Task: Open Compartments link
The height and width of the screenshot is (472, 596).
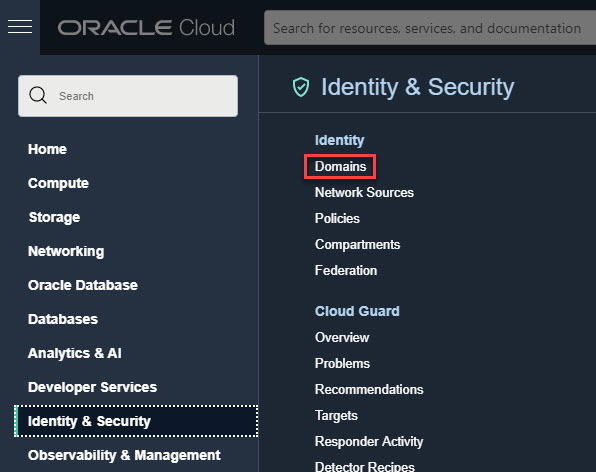Action: [x=357, y=245]
